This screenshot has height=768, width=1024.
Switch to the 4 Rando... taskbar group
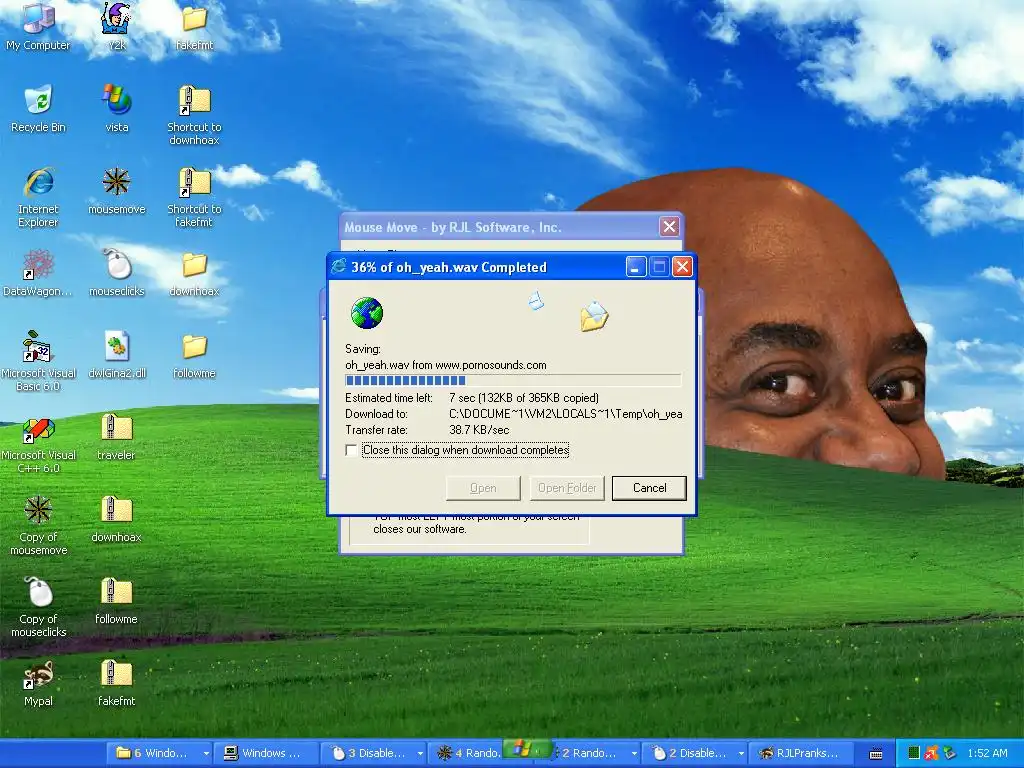pyautogui.click(x=467, y=753)
